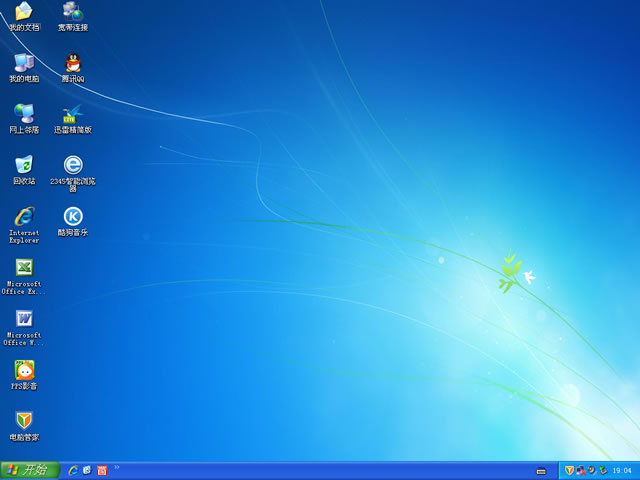Click the 网上邻居 network neighborhood icon
The height and width of the screenshot is (480, 640).
coord(24,114)
